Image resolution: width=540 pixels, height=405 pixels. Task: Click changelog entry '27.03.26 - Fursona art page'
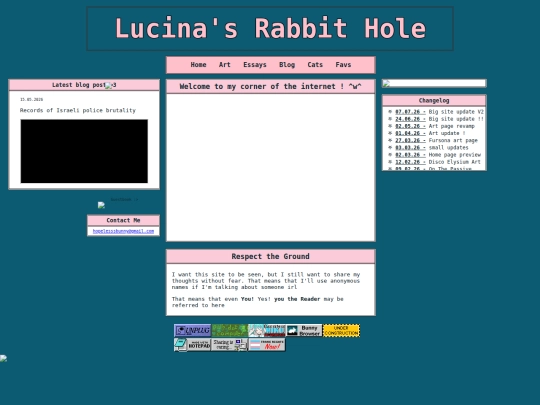click(x=436, y=141)
